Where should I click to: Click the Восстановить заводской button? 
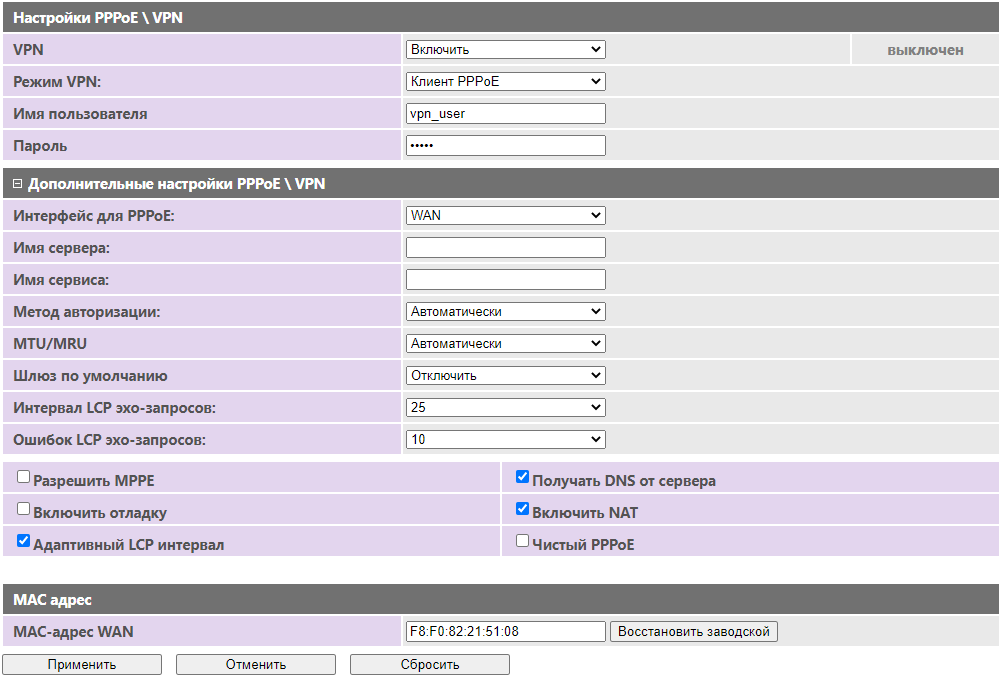coord(694,632)
